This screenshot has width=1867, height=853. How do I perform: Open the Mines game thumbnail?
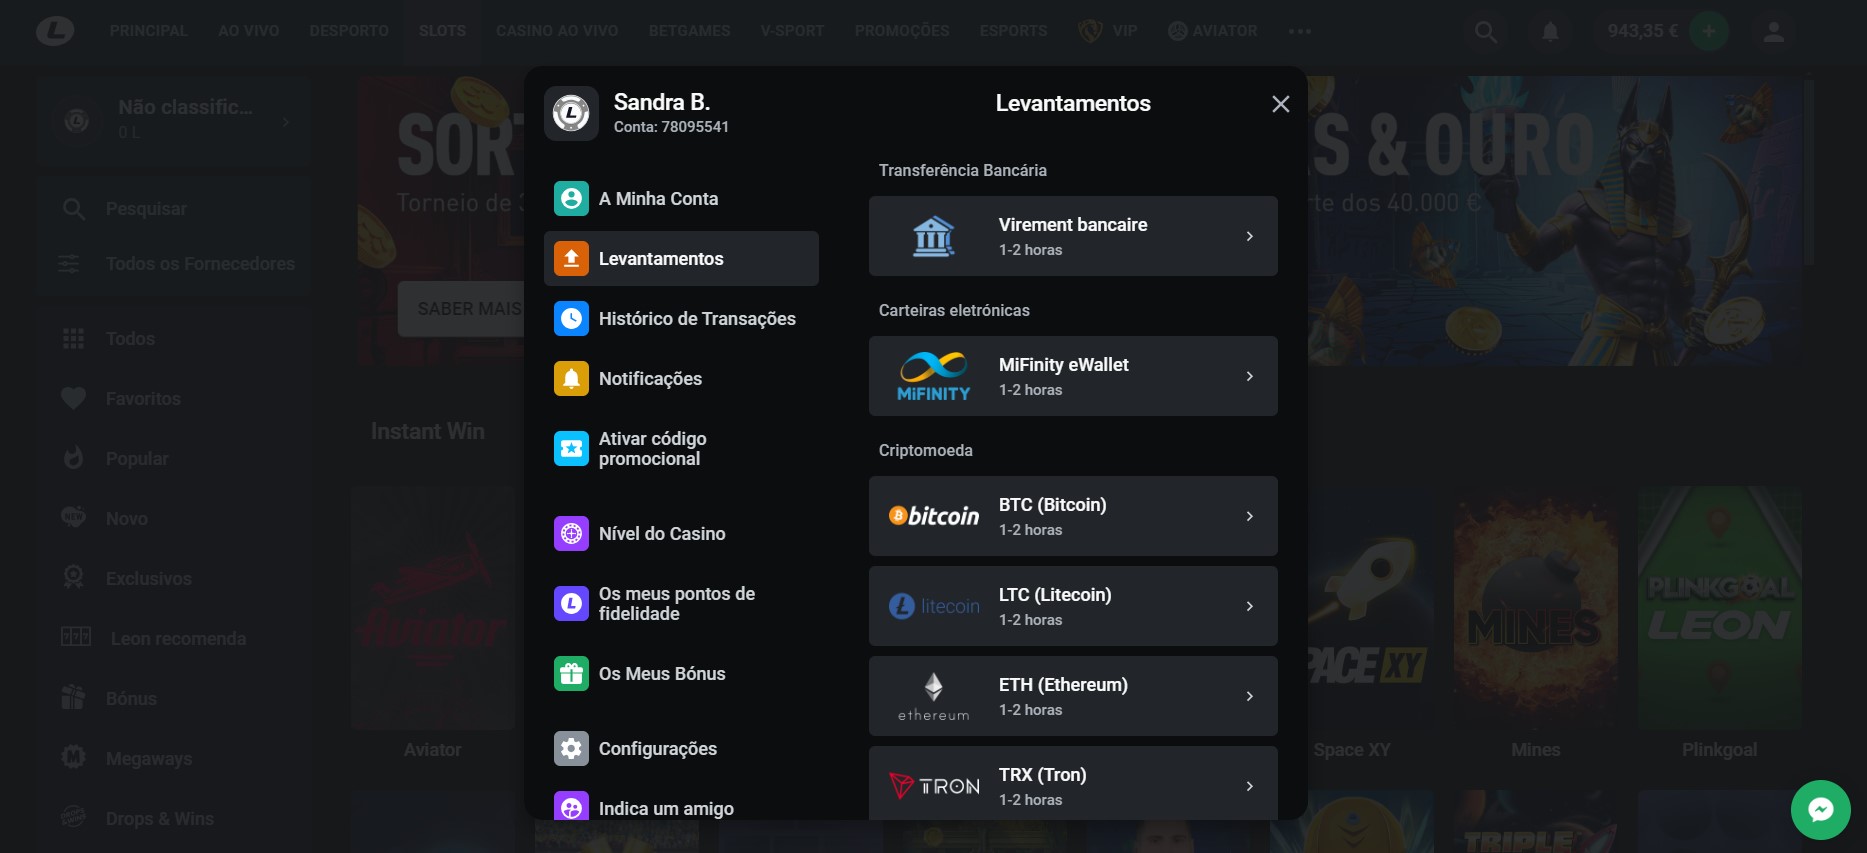[1535, 607]
